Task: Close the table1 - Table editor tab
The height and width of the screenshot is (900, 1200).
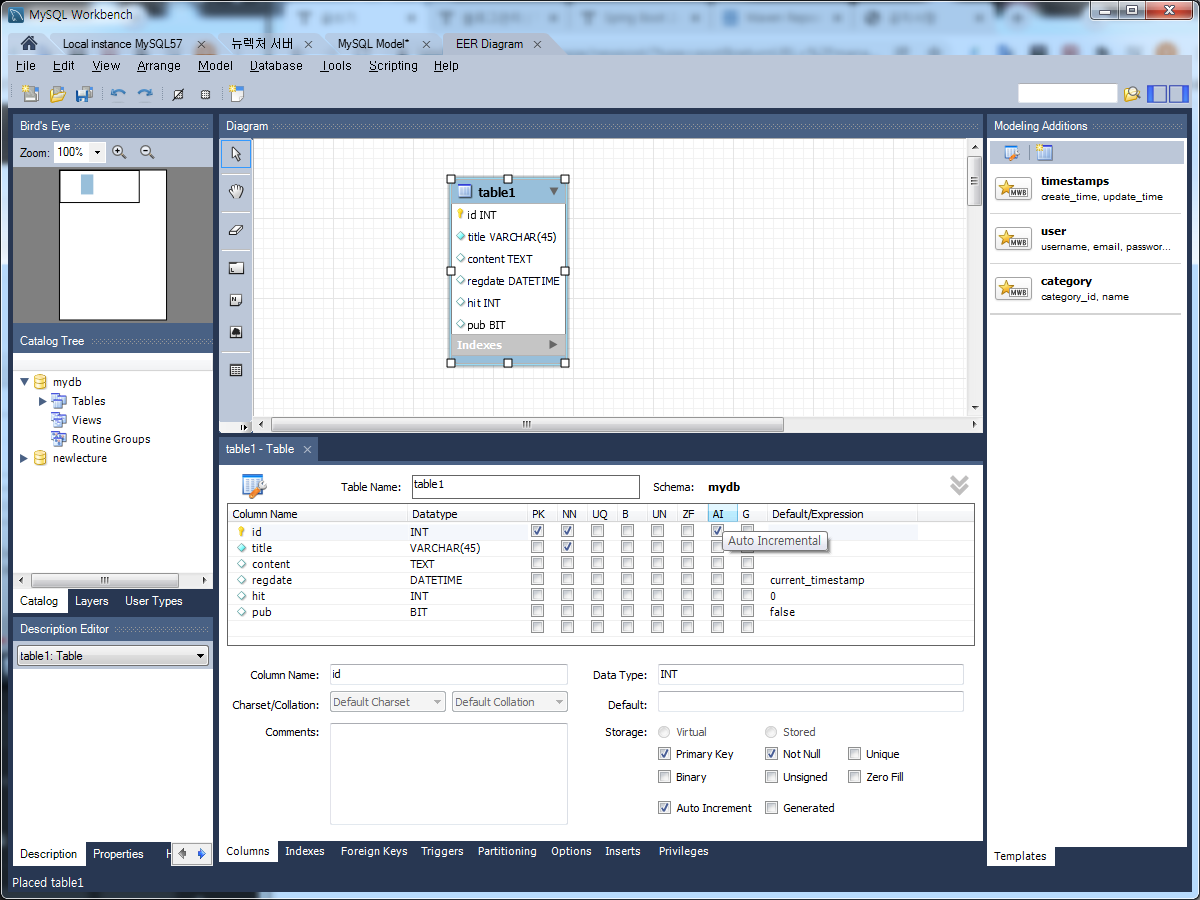Action: [x=308, y=450]
